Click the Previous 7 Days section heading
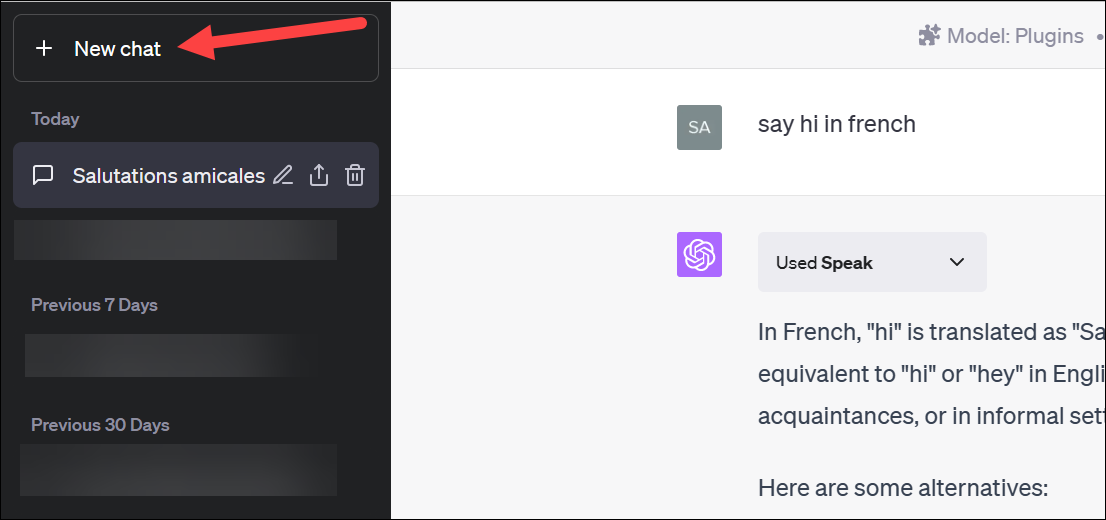 (95, 305)
